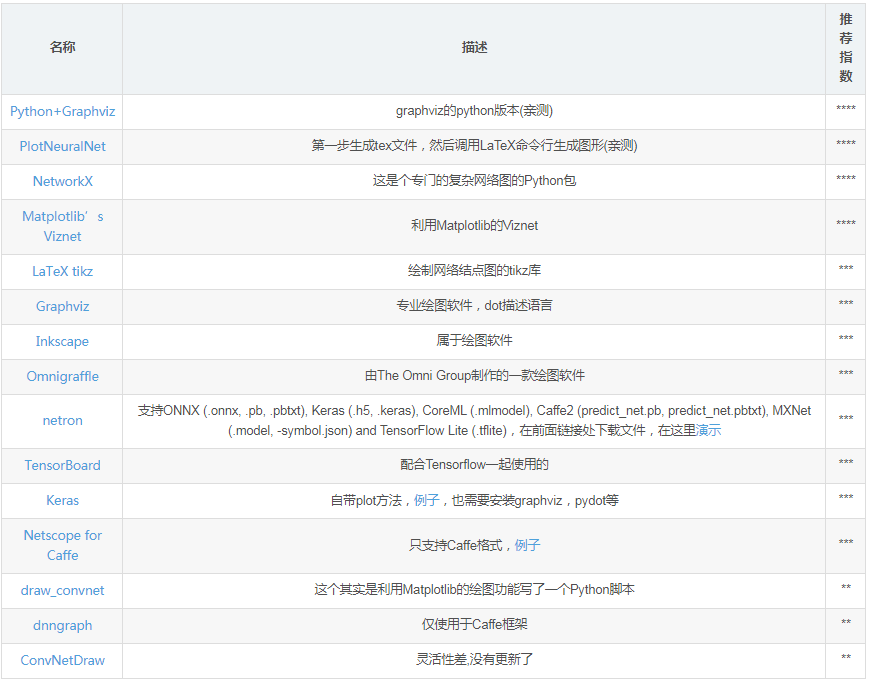
Task: Open the PlotNeuralNet link
Action: pos(62,146)
